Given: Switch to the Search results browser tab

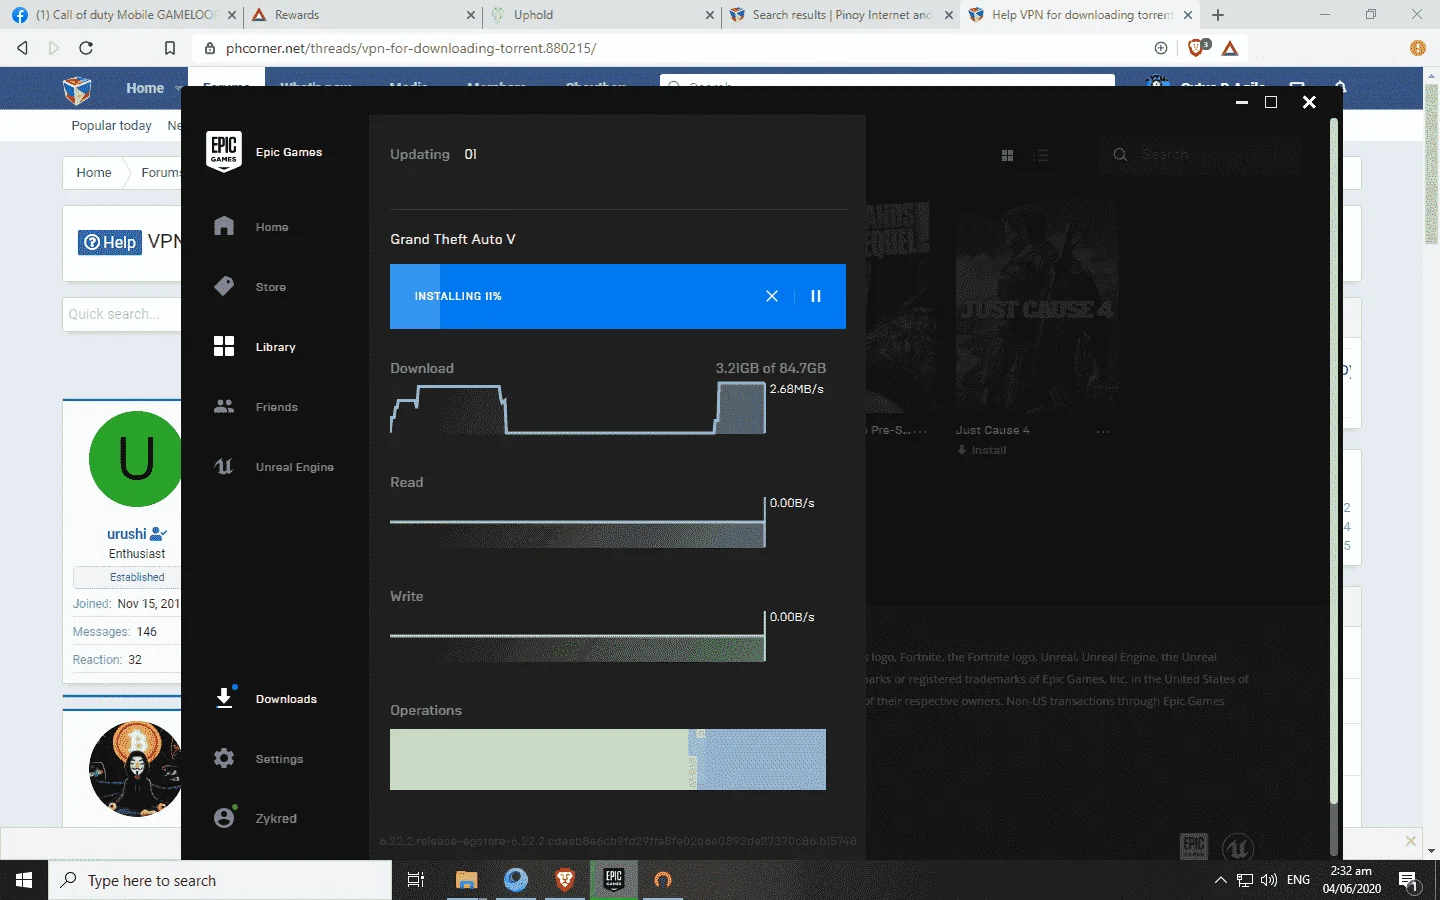Looking at the screenshot, I should pyautogui.click(x=840, y=15).
